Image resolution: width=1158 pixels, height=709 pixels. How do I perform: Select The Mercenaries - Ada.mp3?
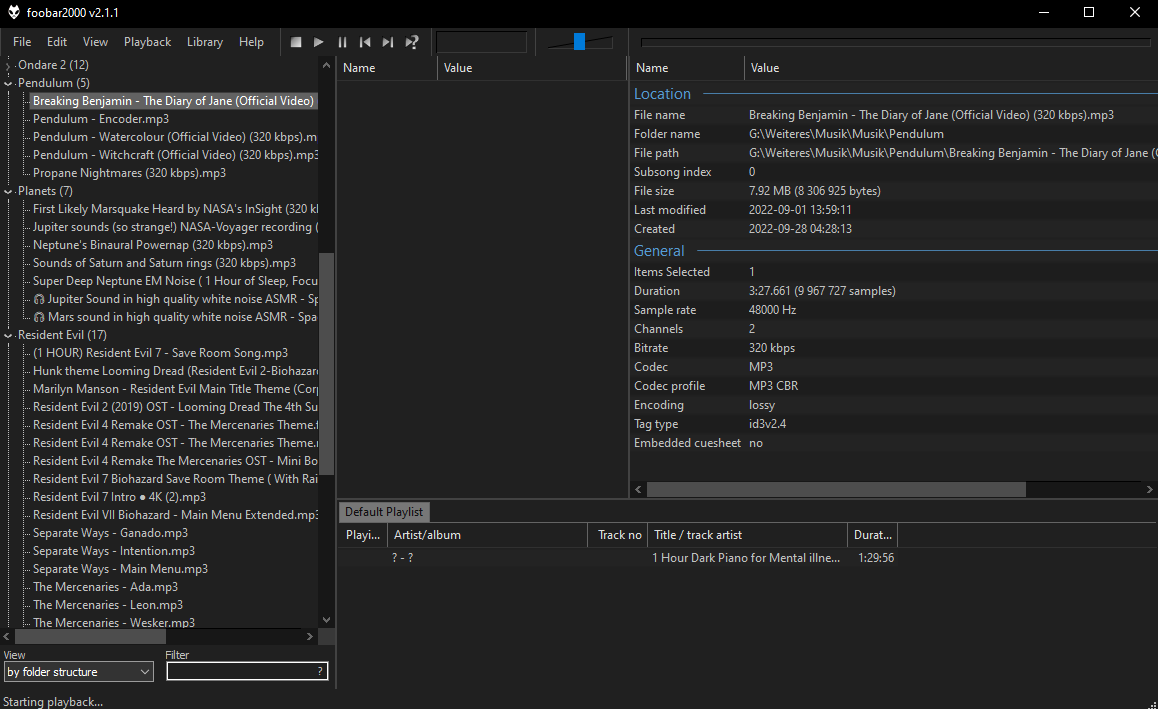[x=105, y=587]
